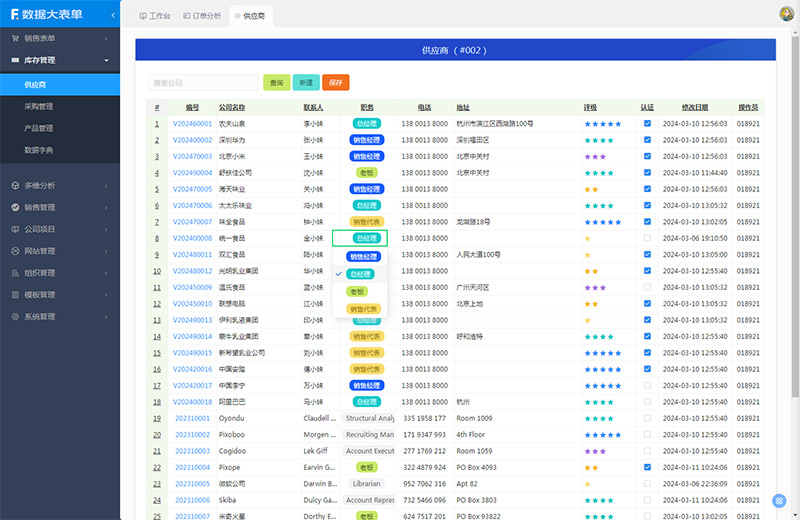Select the job cell Librarian

[x=366, y=484]
